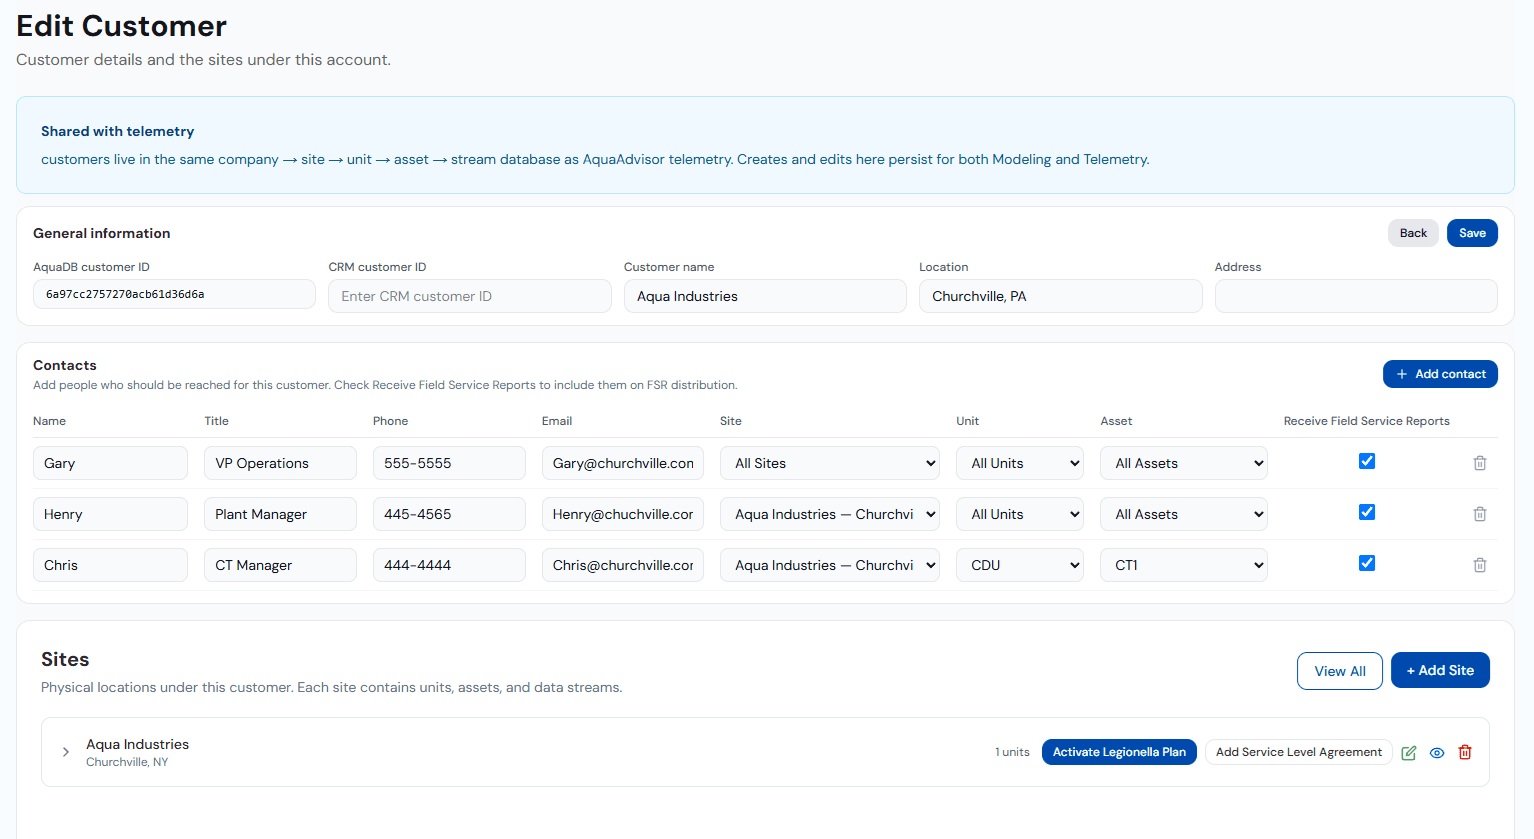Click the View All sites button

point(1340,671)
